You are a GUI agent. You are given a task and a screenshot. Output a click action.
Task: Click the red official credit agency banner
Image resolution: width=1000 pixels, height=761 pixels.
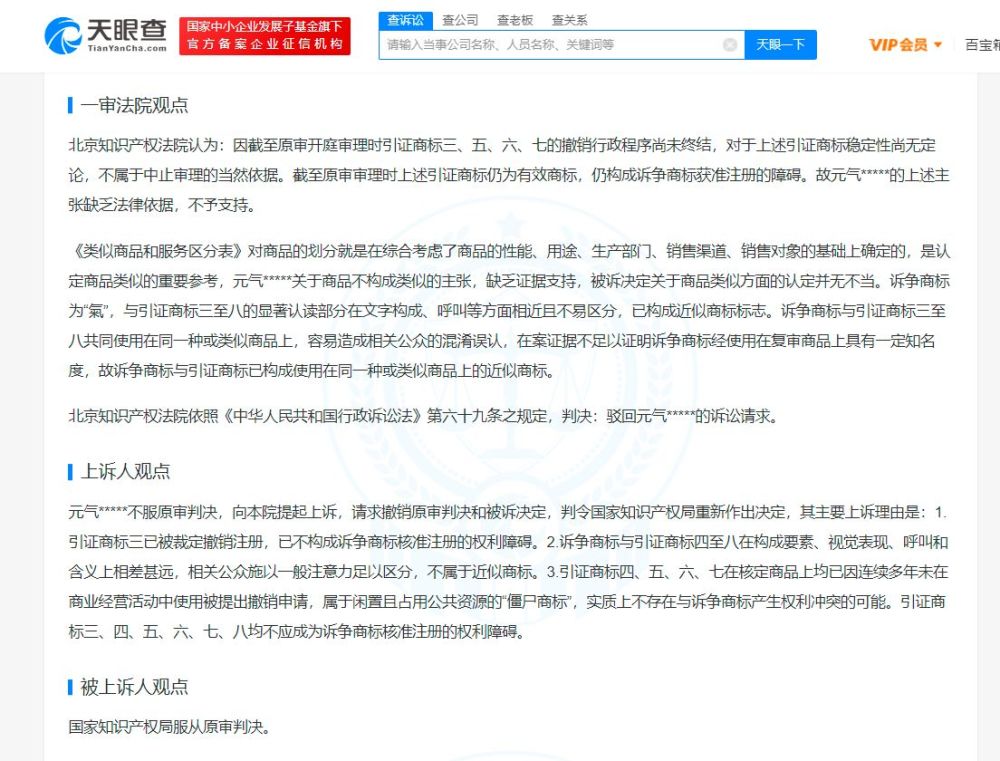click(265, 36)
